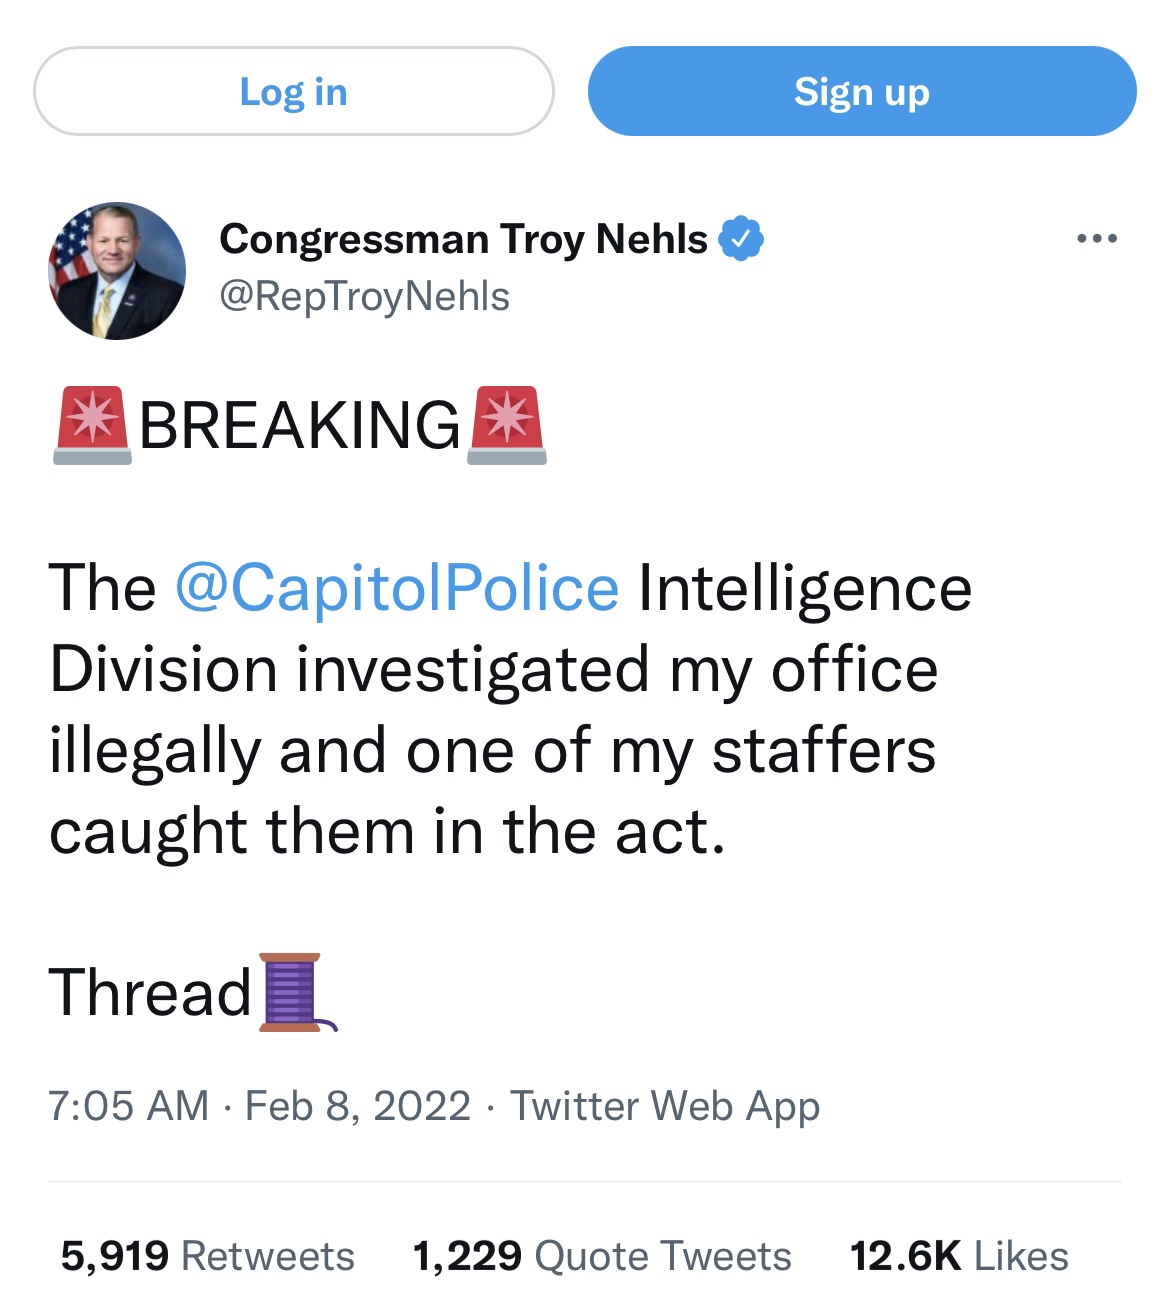Click the 7:05 AM timestamp

tap(128, 1106)
